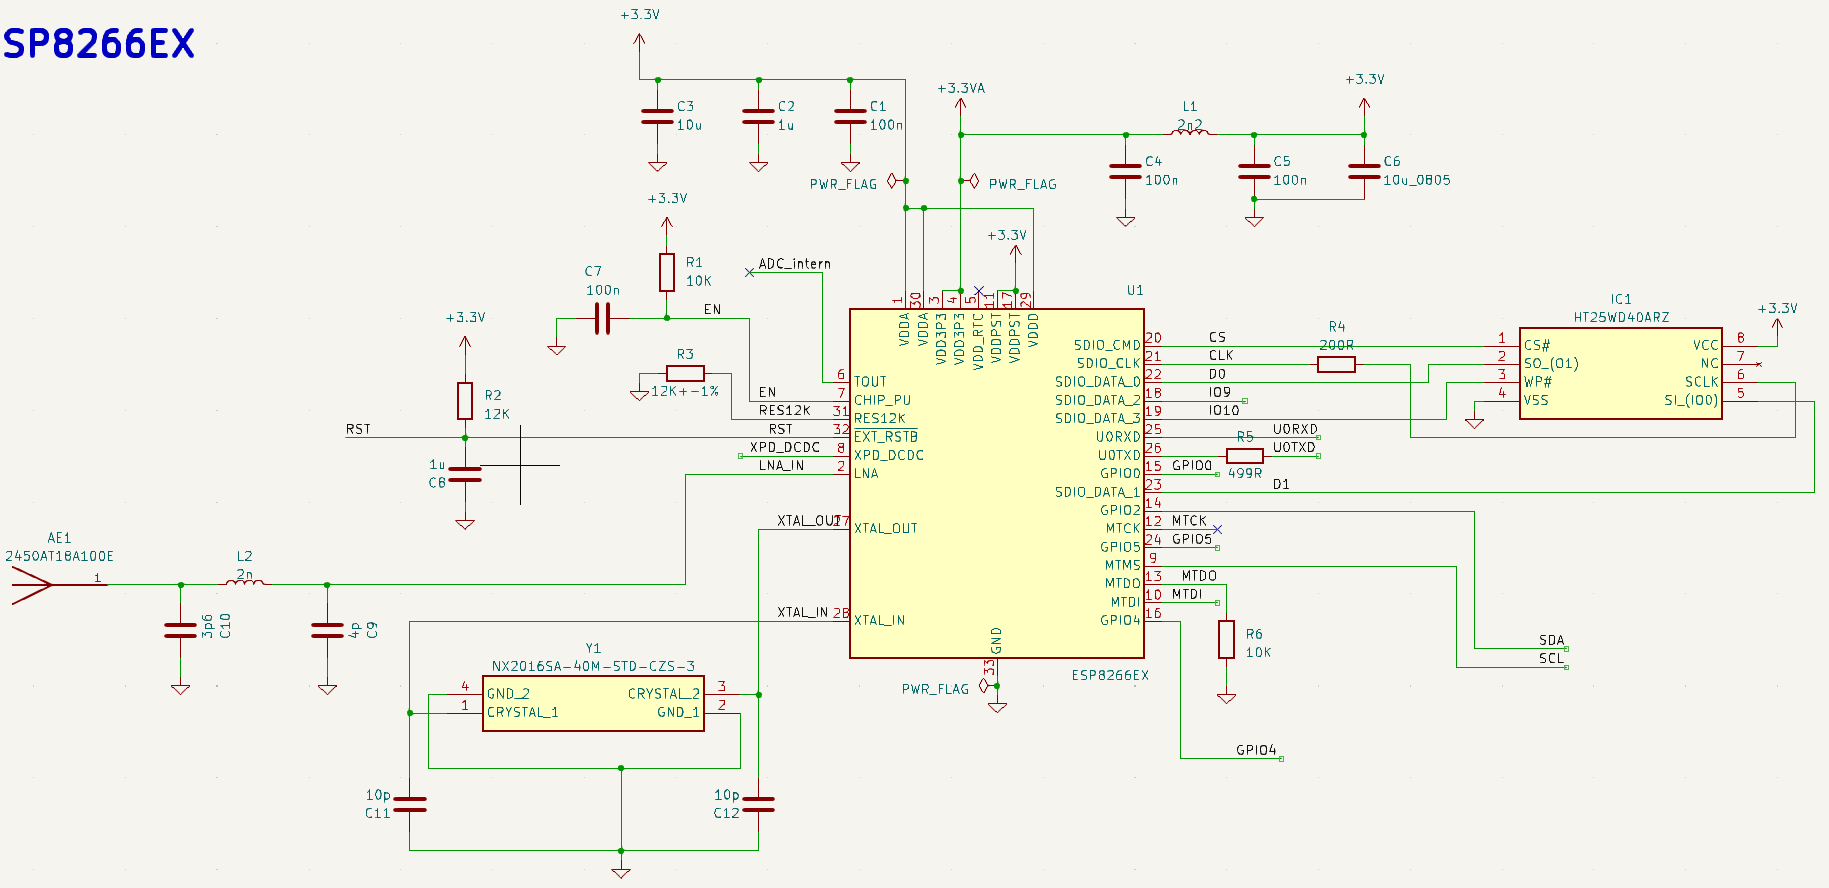Select the R4 200R resistor symbol
1829x888 pixels.
[1336, 365]
